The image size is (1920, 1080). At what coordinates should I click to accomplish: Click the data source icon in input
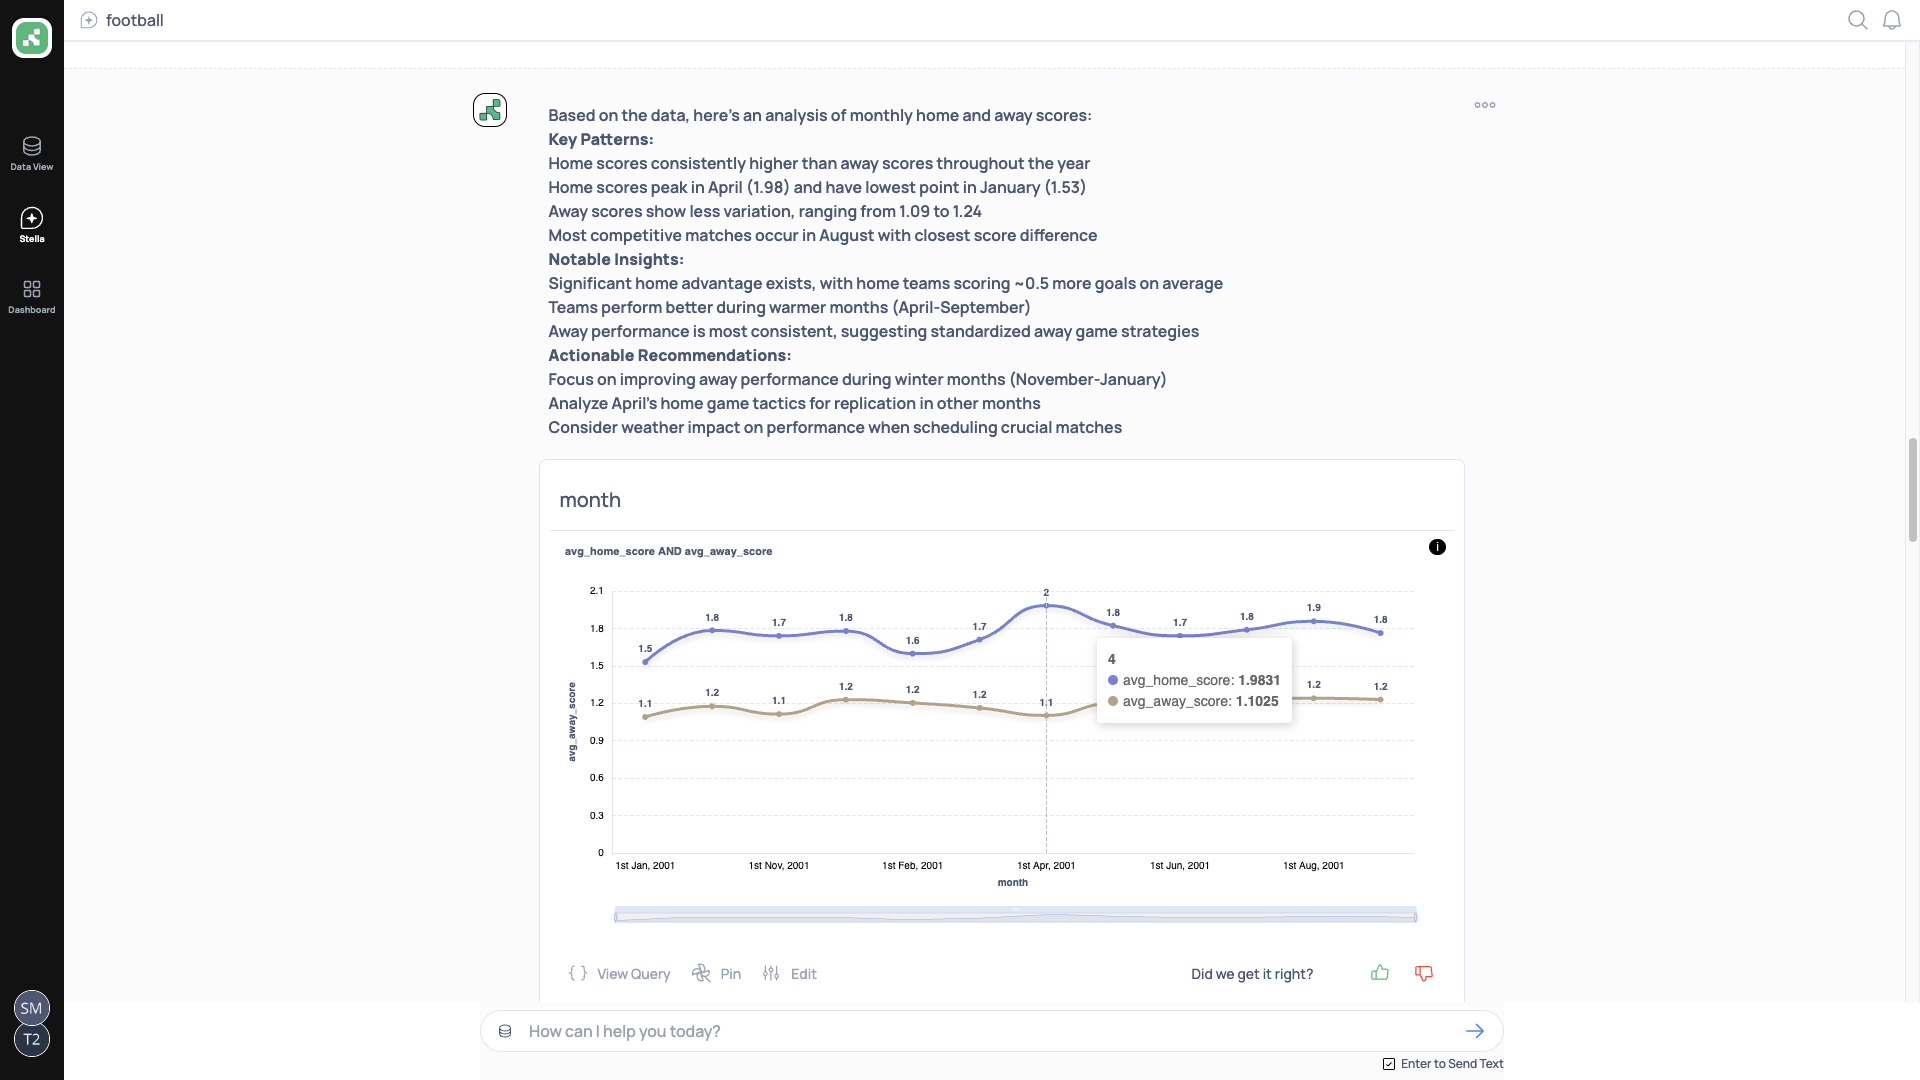click(x=506, y=1031)
